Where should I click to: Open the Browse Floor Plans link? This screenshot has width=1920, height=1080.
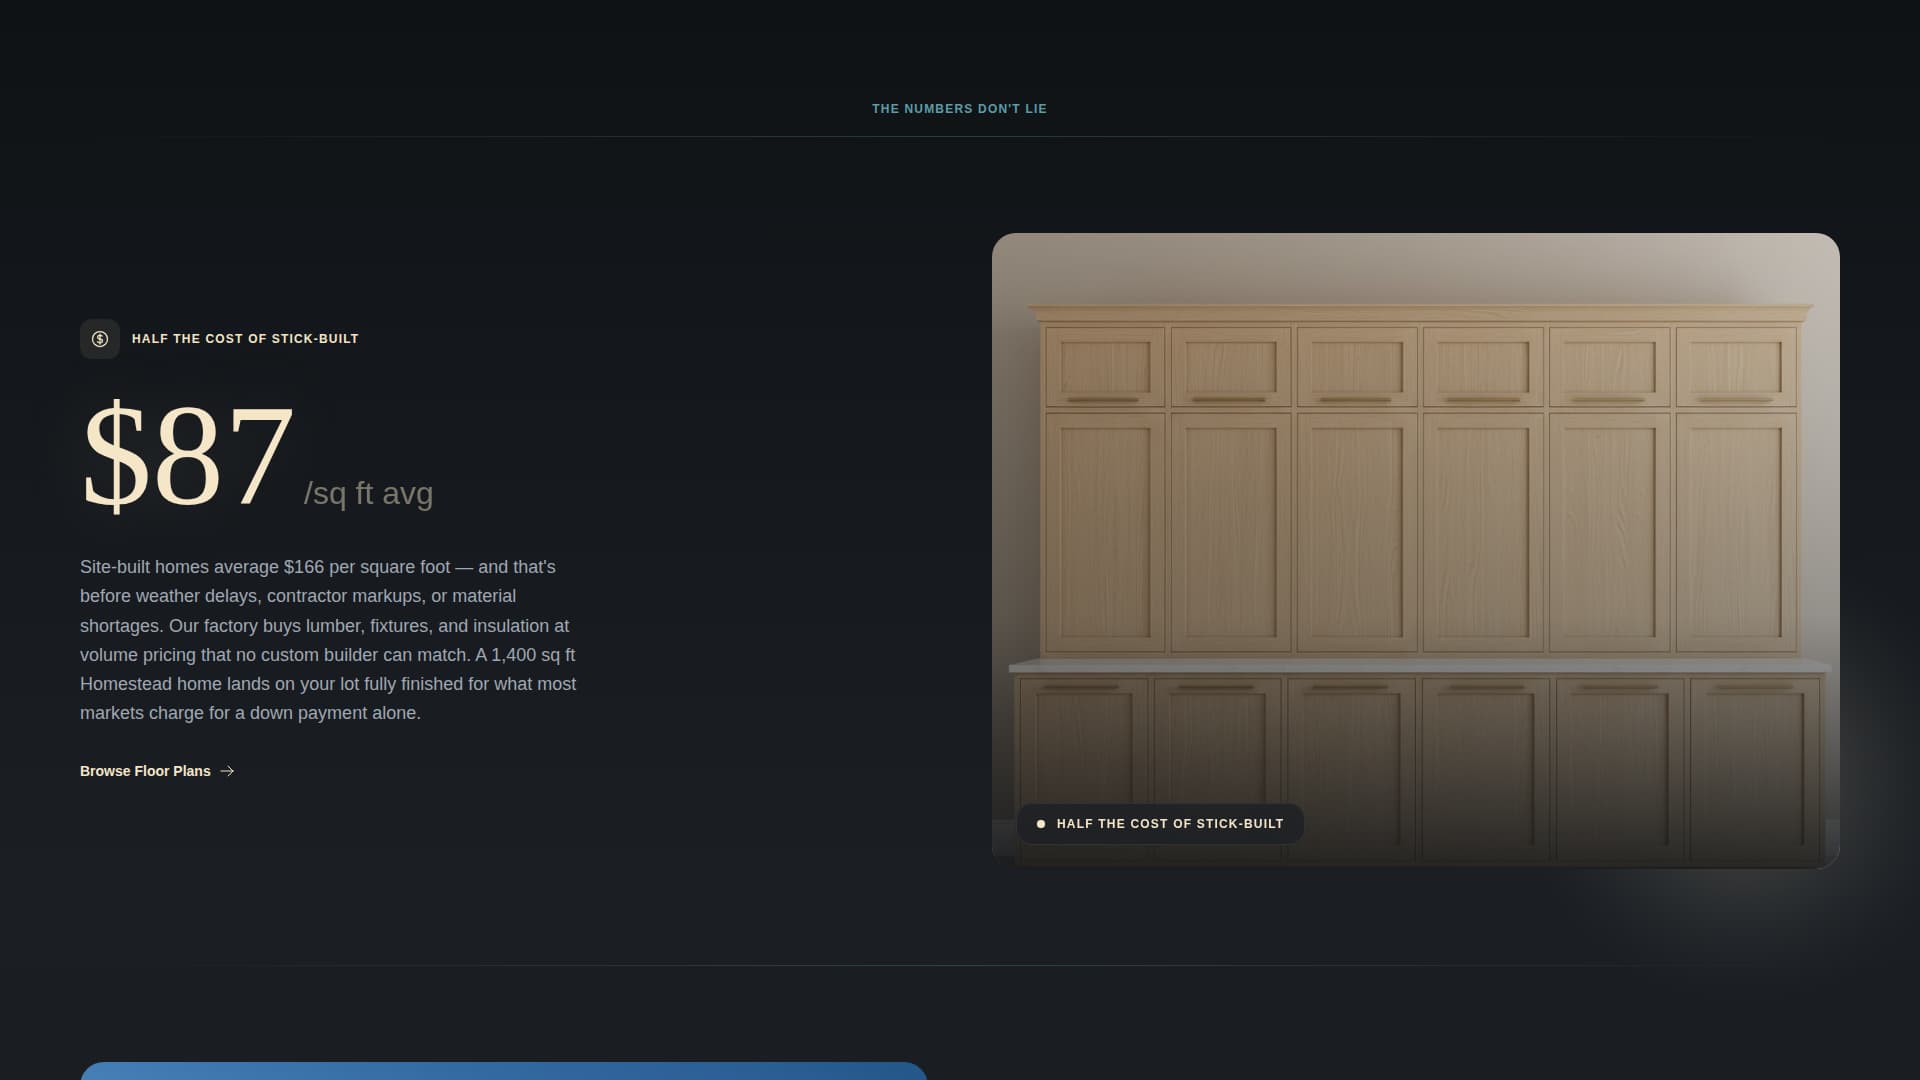(x=144, y=771)
